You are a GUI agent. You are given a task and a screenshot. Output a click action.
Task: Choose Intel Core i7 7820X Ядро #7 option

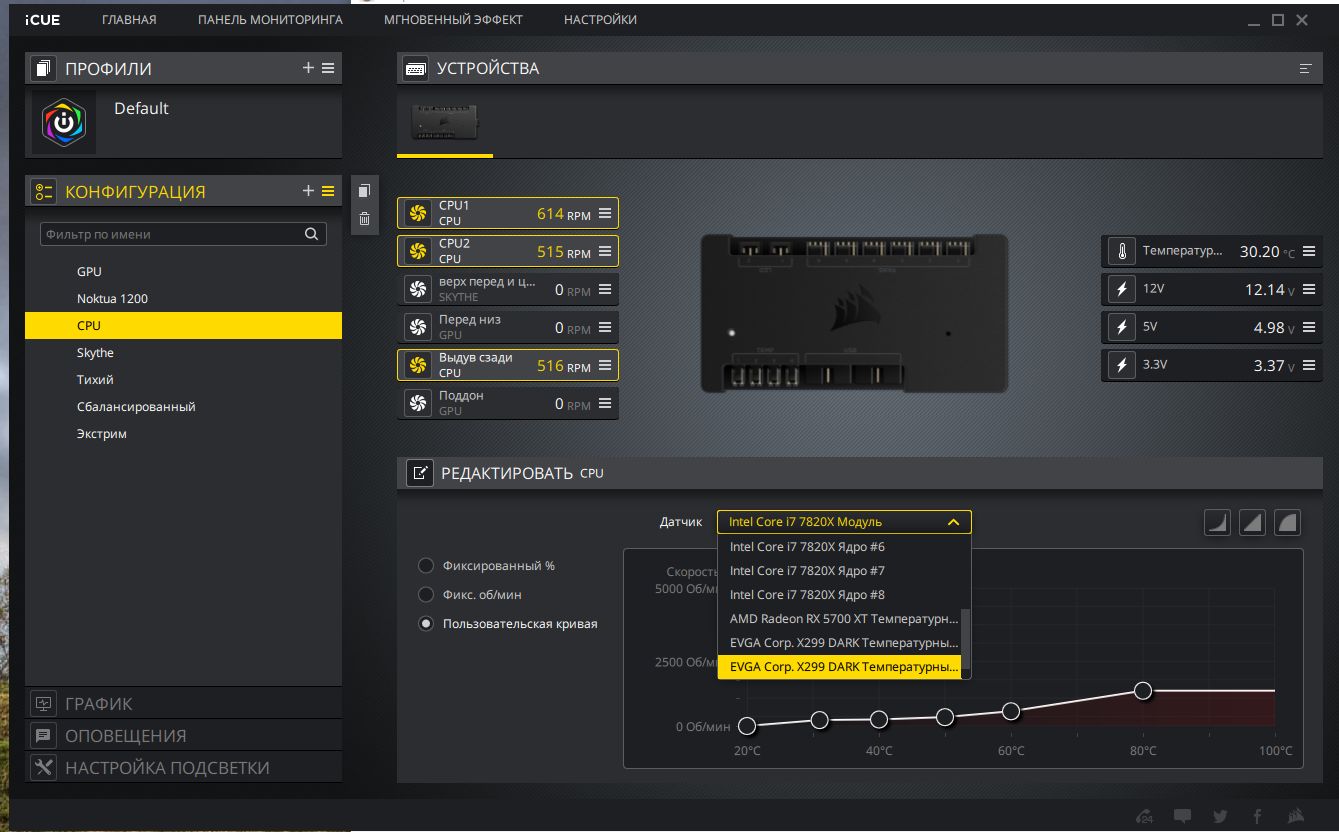(839, 571)
